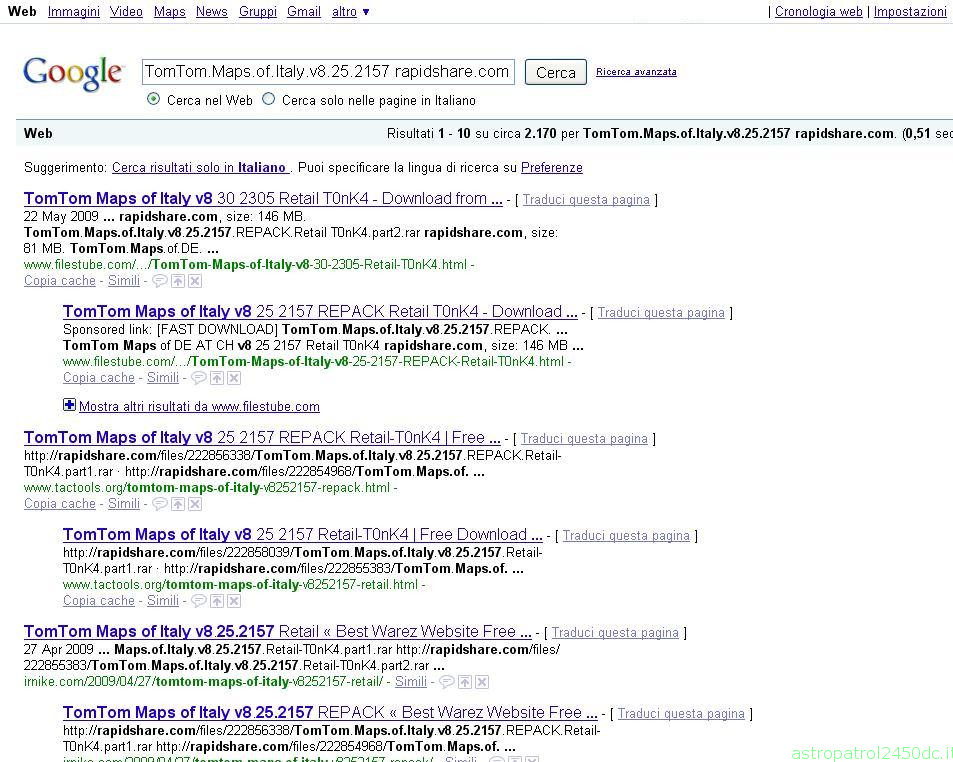Expand more results from www.filestube.com plus icon
This screenshot has height=762, width=953.
(x=69, y=405)
